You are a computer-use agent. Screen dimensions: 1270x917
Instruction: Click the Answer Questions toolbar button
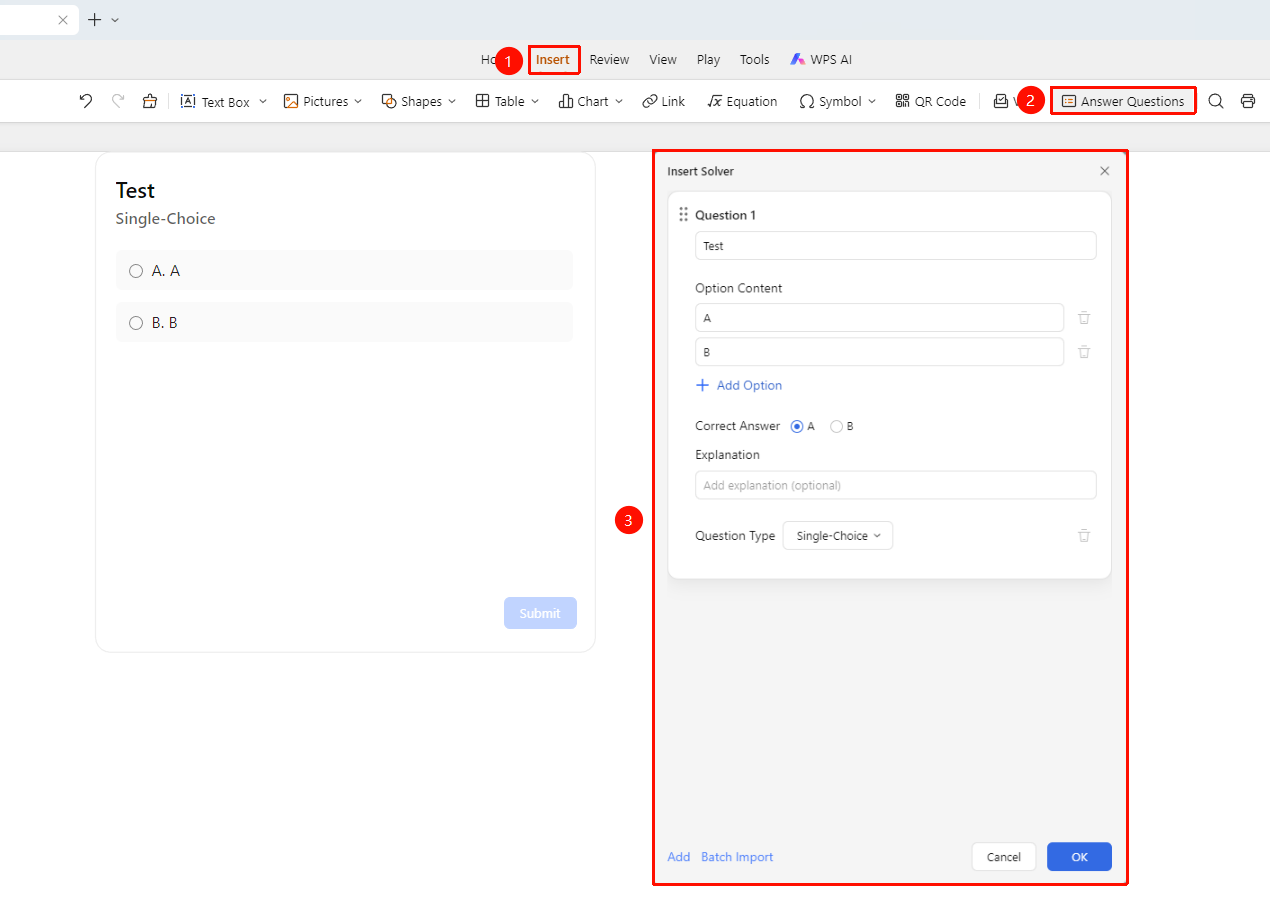pyautogui.click(x=1123, y=101)
